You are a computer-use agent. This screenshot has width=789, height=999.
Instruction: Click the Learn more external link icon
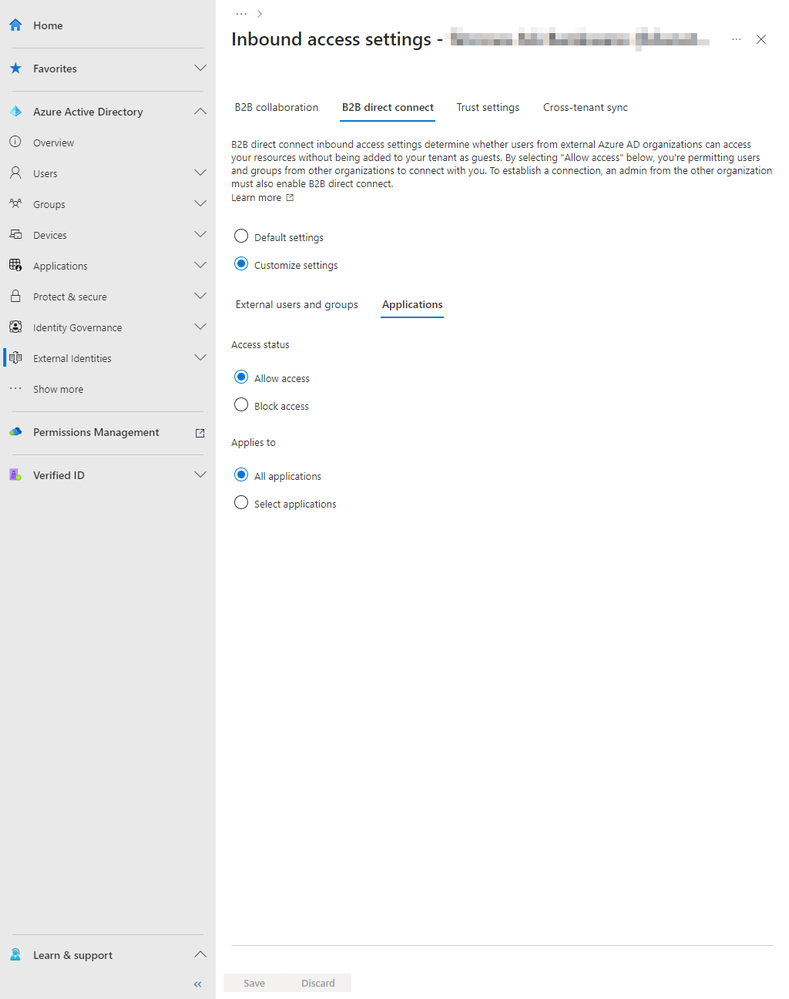pos(290,198)
